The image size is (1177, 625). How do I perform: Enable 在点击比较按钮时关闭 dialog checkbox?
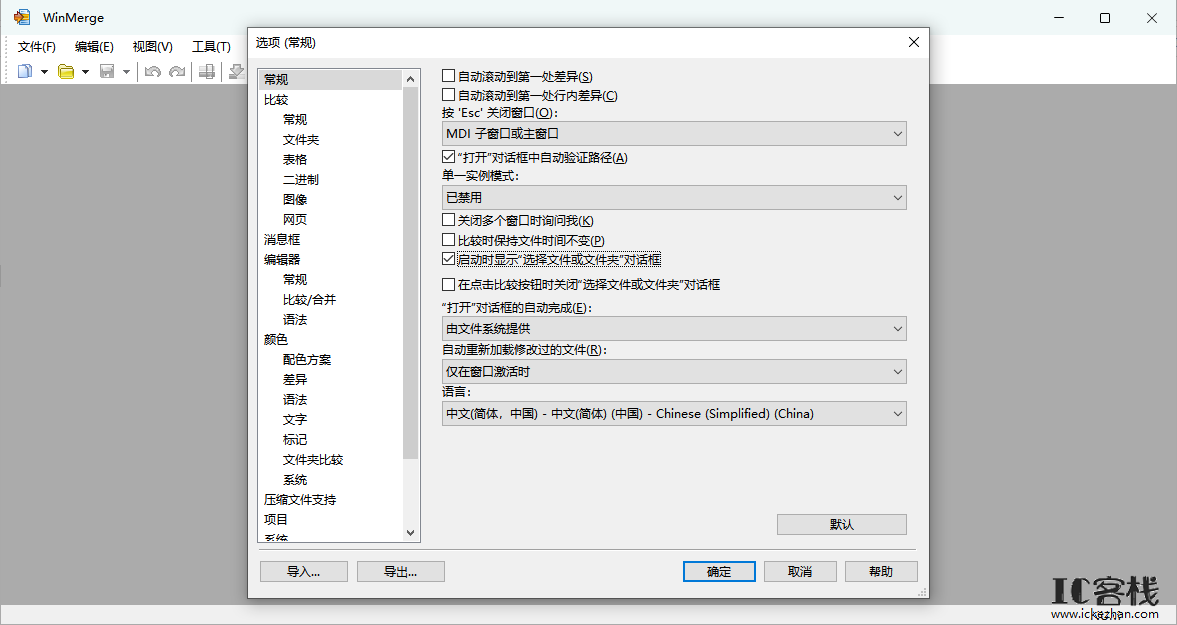click(x=448, y=285)
